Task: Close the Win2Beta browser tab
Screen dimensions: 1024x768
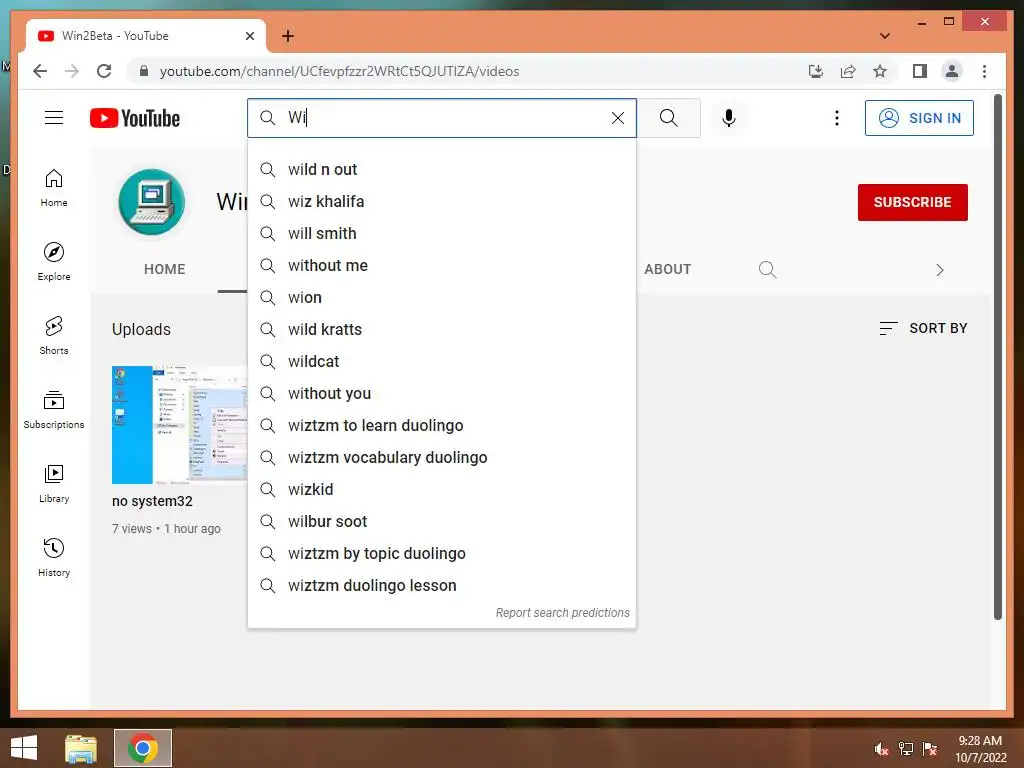Action: coord(250,36)
